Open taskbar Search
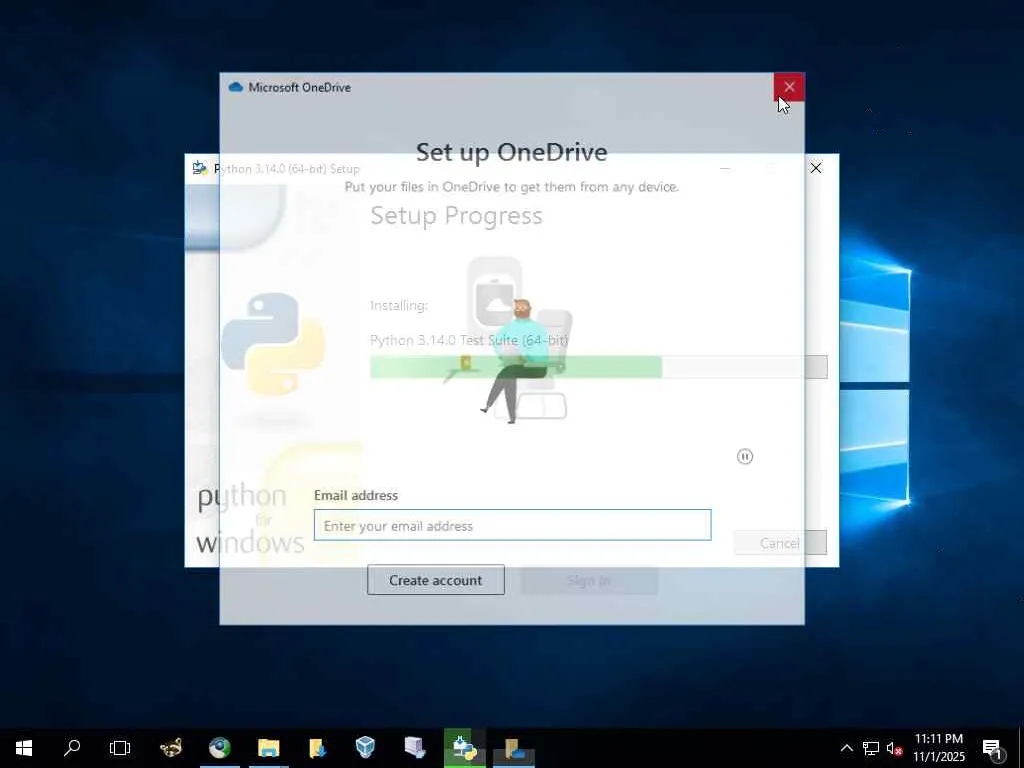 coord(72,748)
